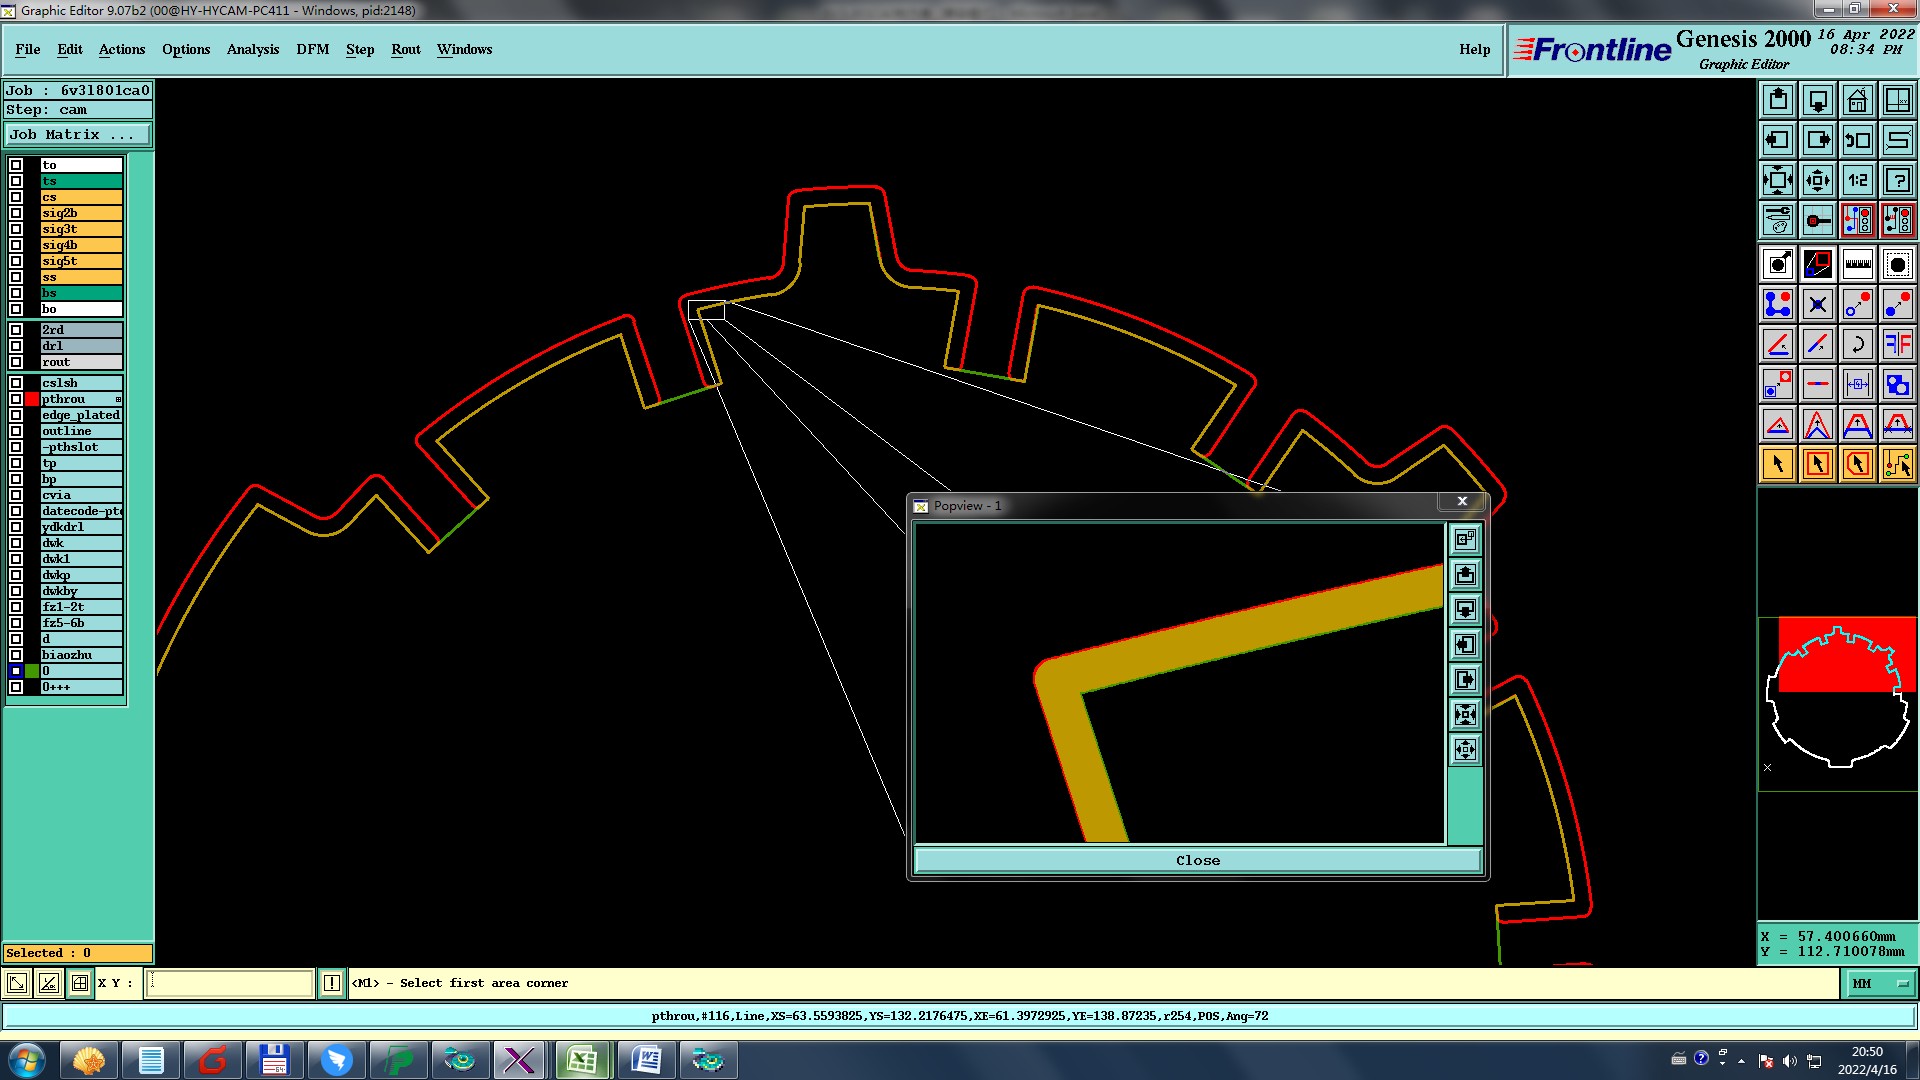Click the pan right view icon

coord(1818,140)
